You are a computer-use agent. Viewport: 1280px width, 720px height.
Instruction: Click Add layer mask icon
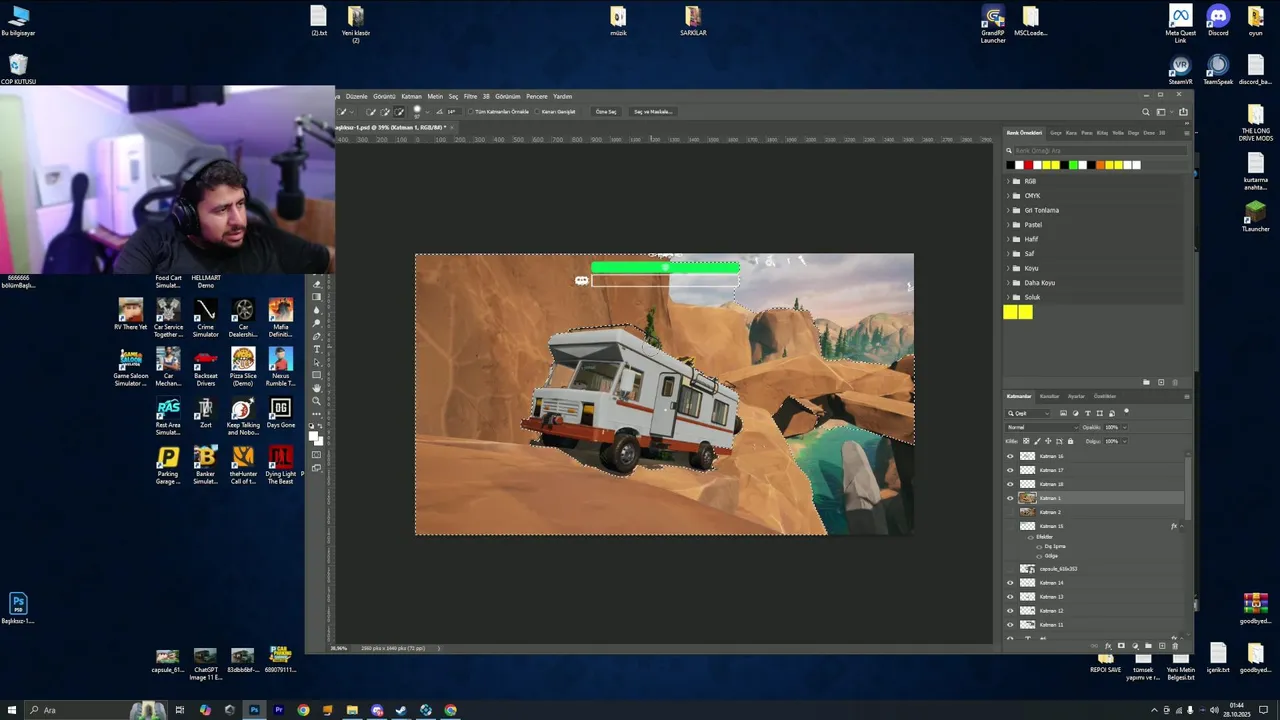(x=1121, y=646)
